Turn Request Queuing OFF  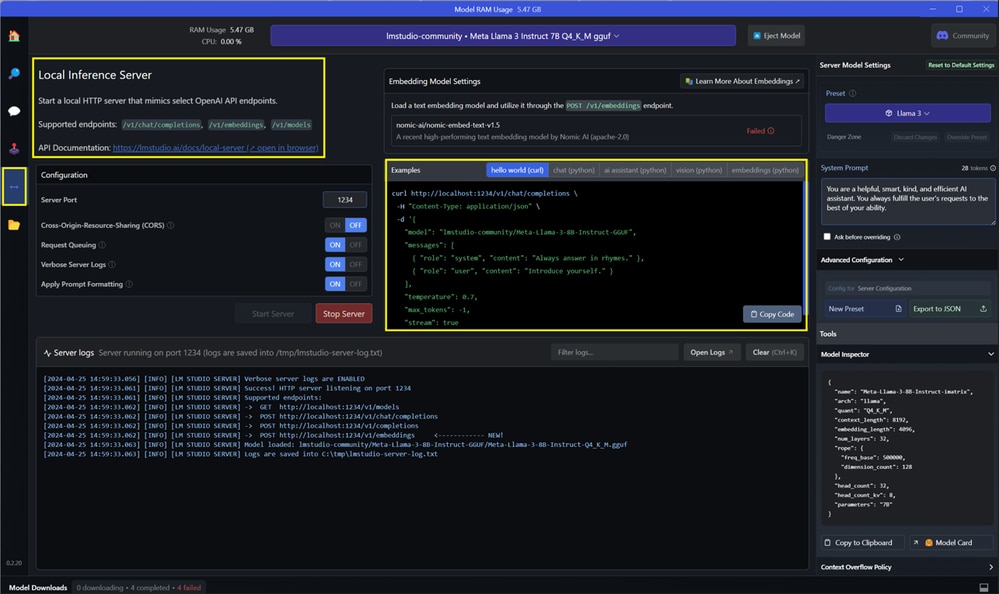pos(356,245)
